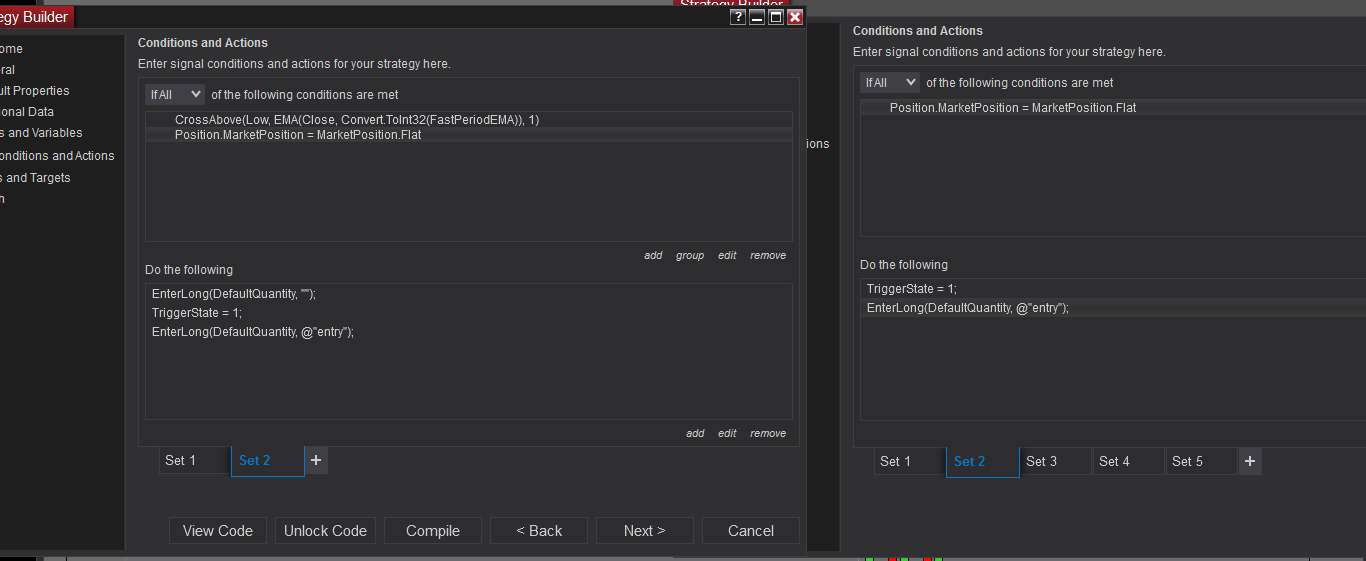Viewport: 1366px width, 561px height.
Task: Open Conditions and Actions sidebar item
Action: tap(57, 156)
